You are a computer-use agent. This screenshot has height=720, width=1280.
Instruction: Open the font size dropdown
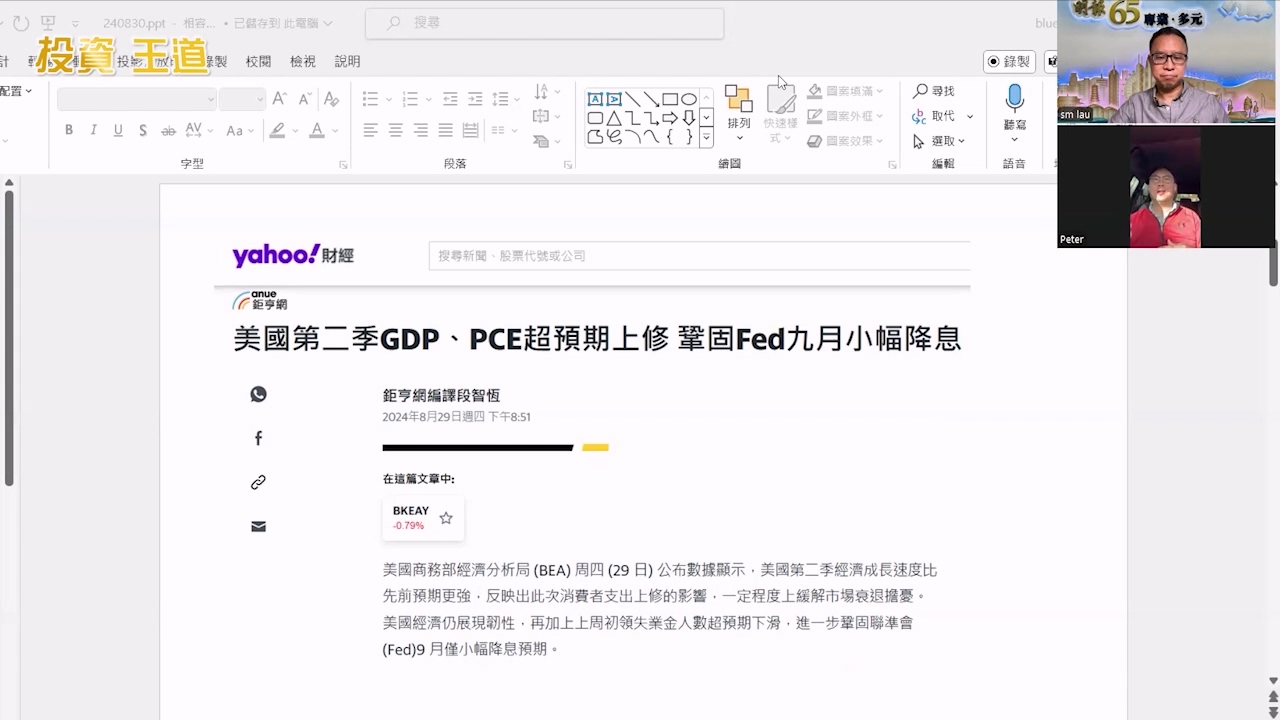(258, 99)
